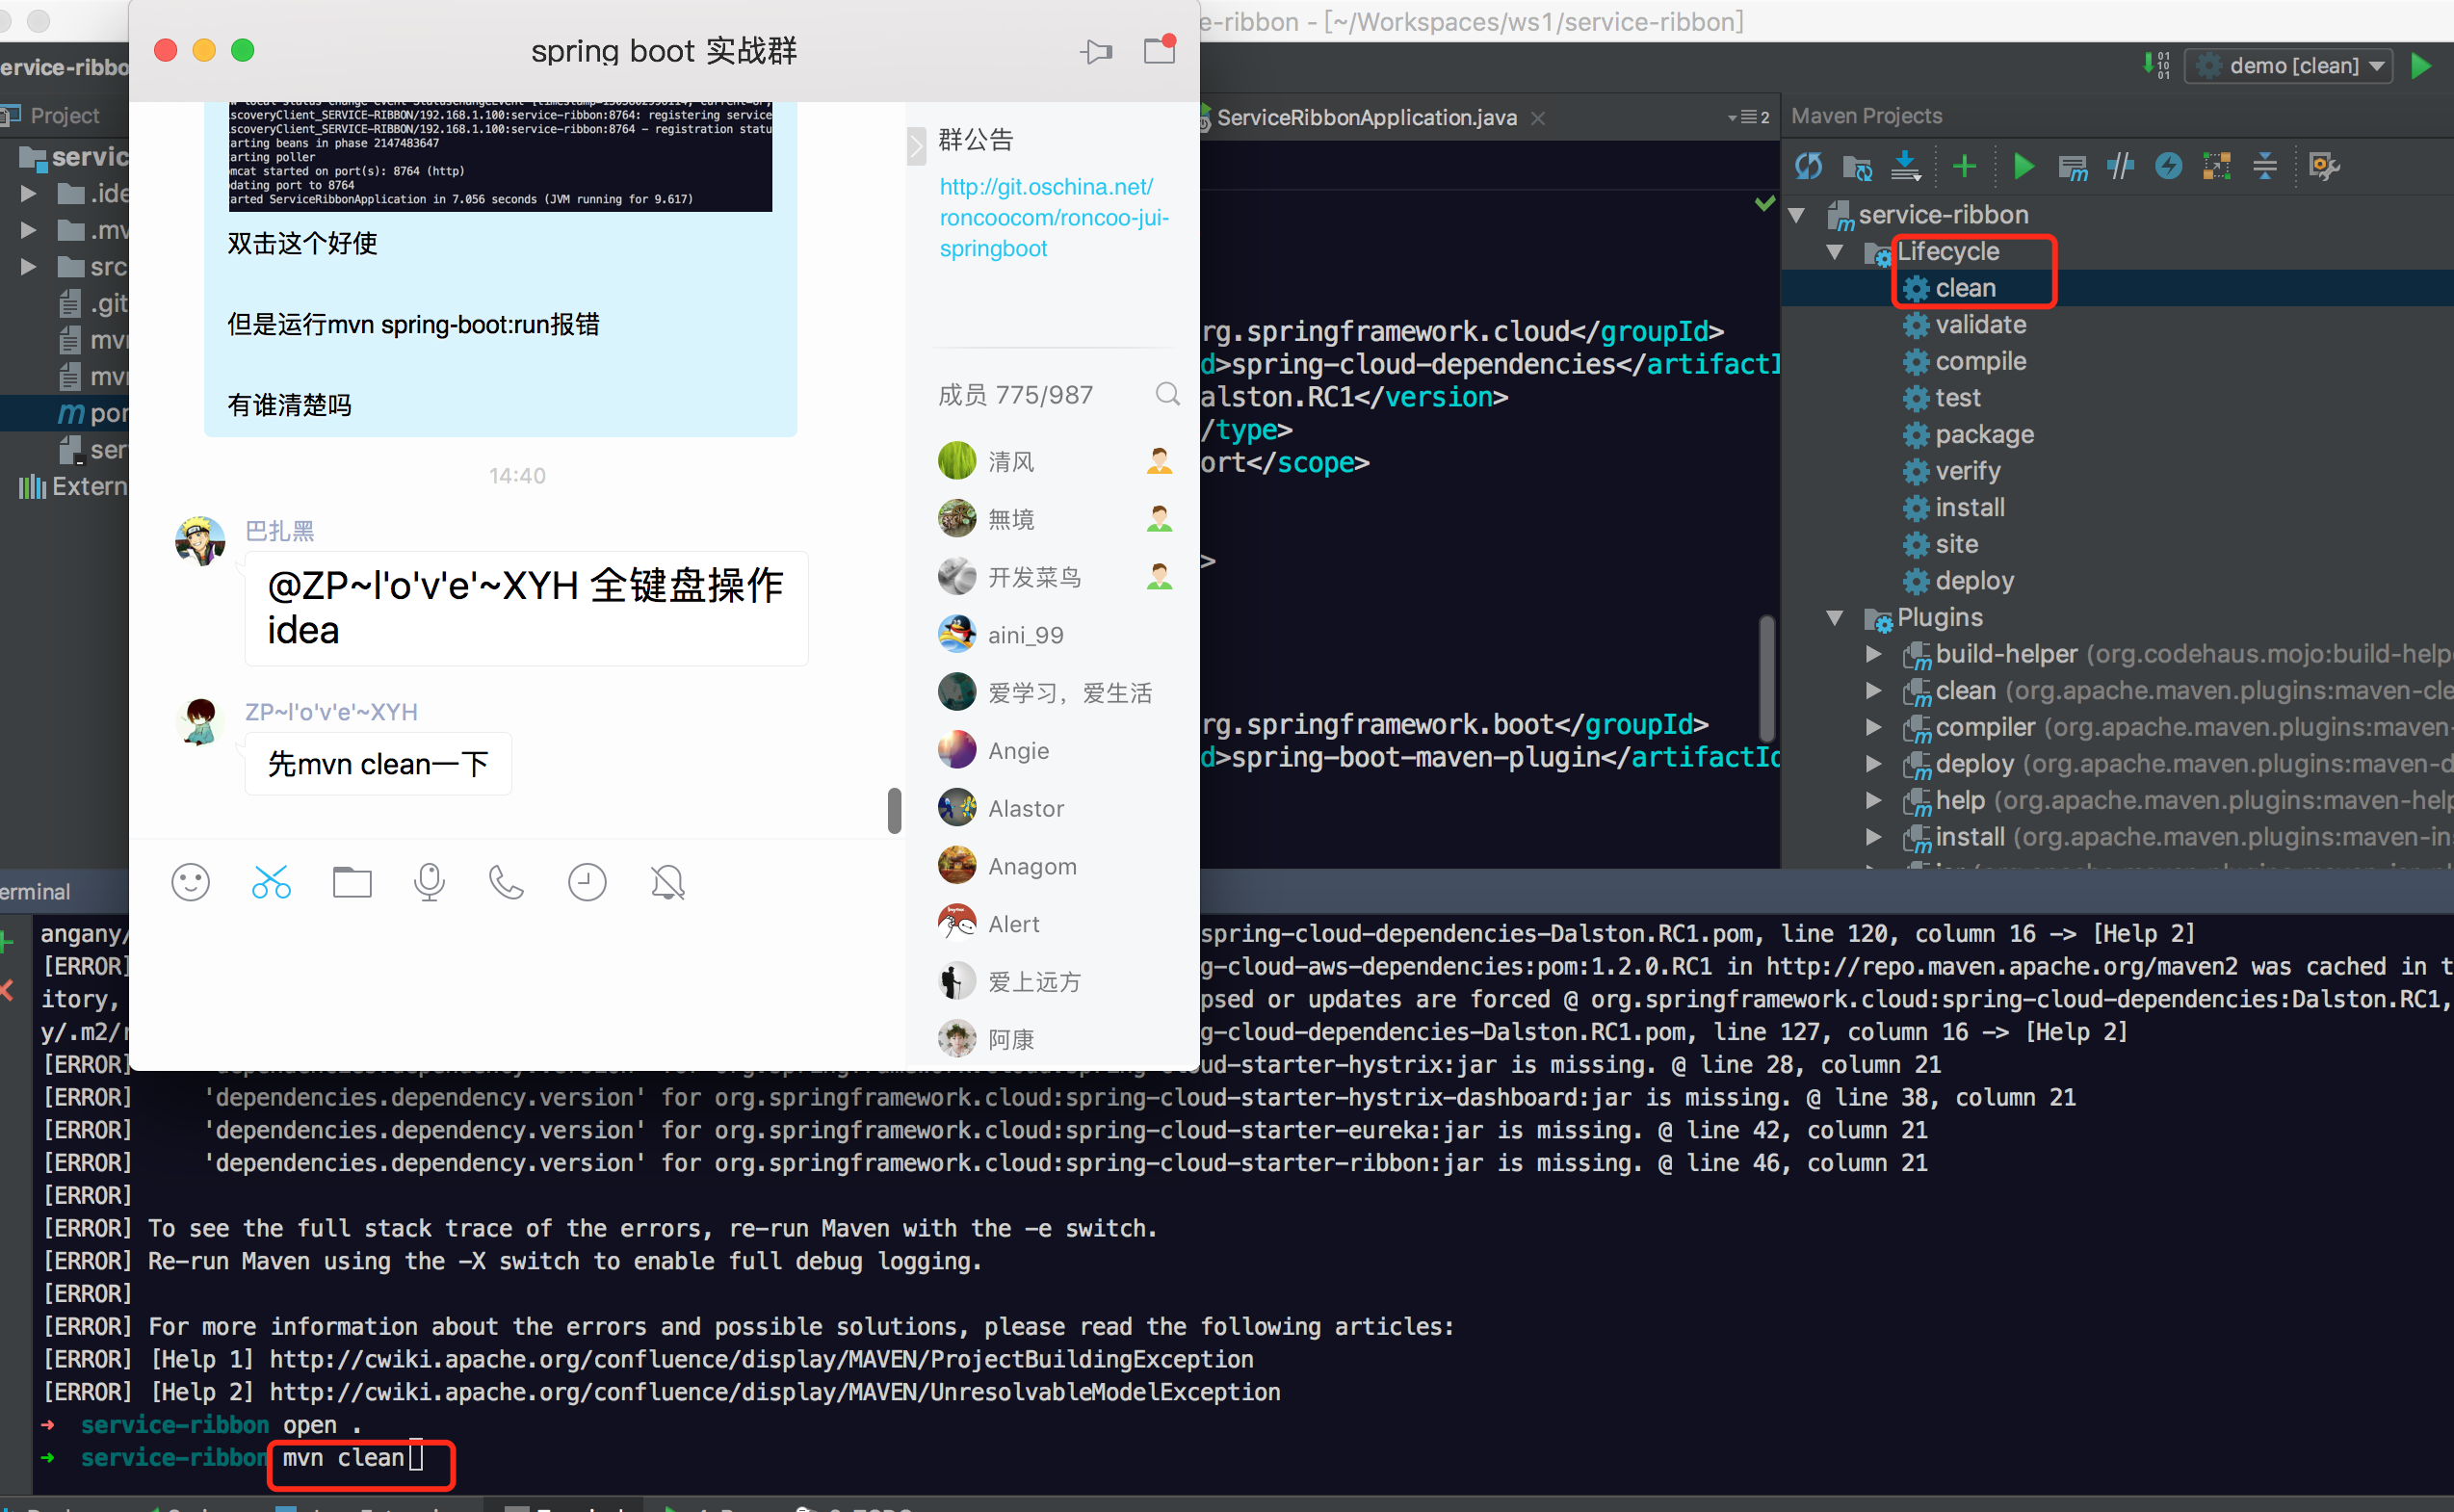Open chat history with the clock icon

(587, 882)
